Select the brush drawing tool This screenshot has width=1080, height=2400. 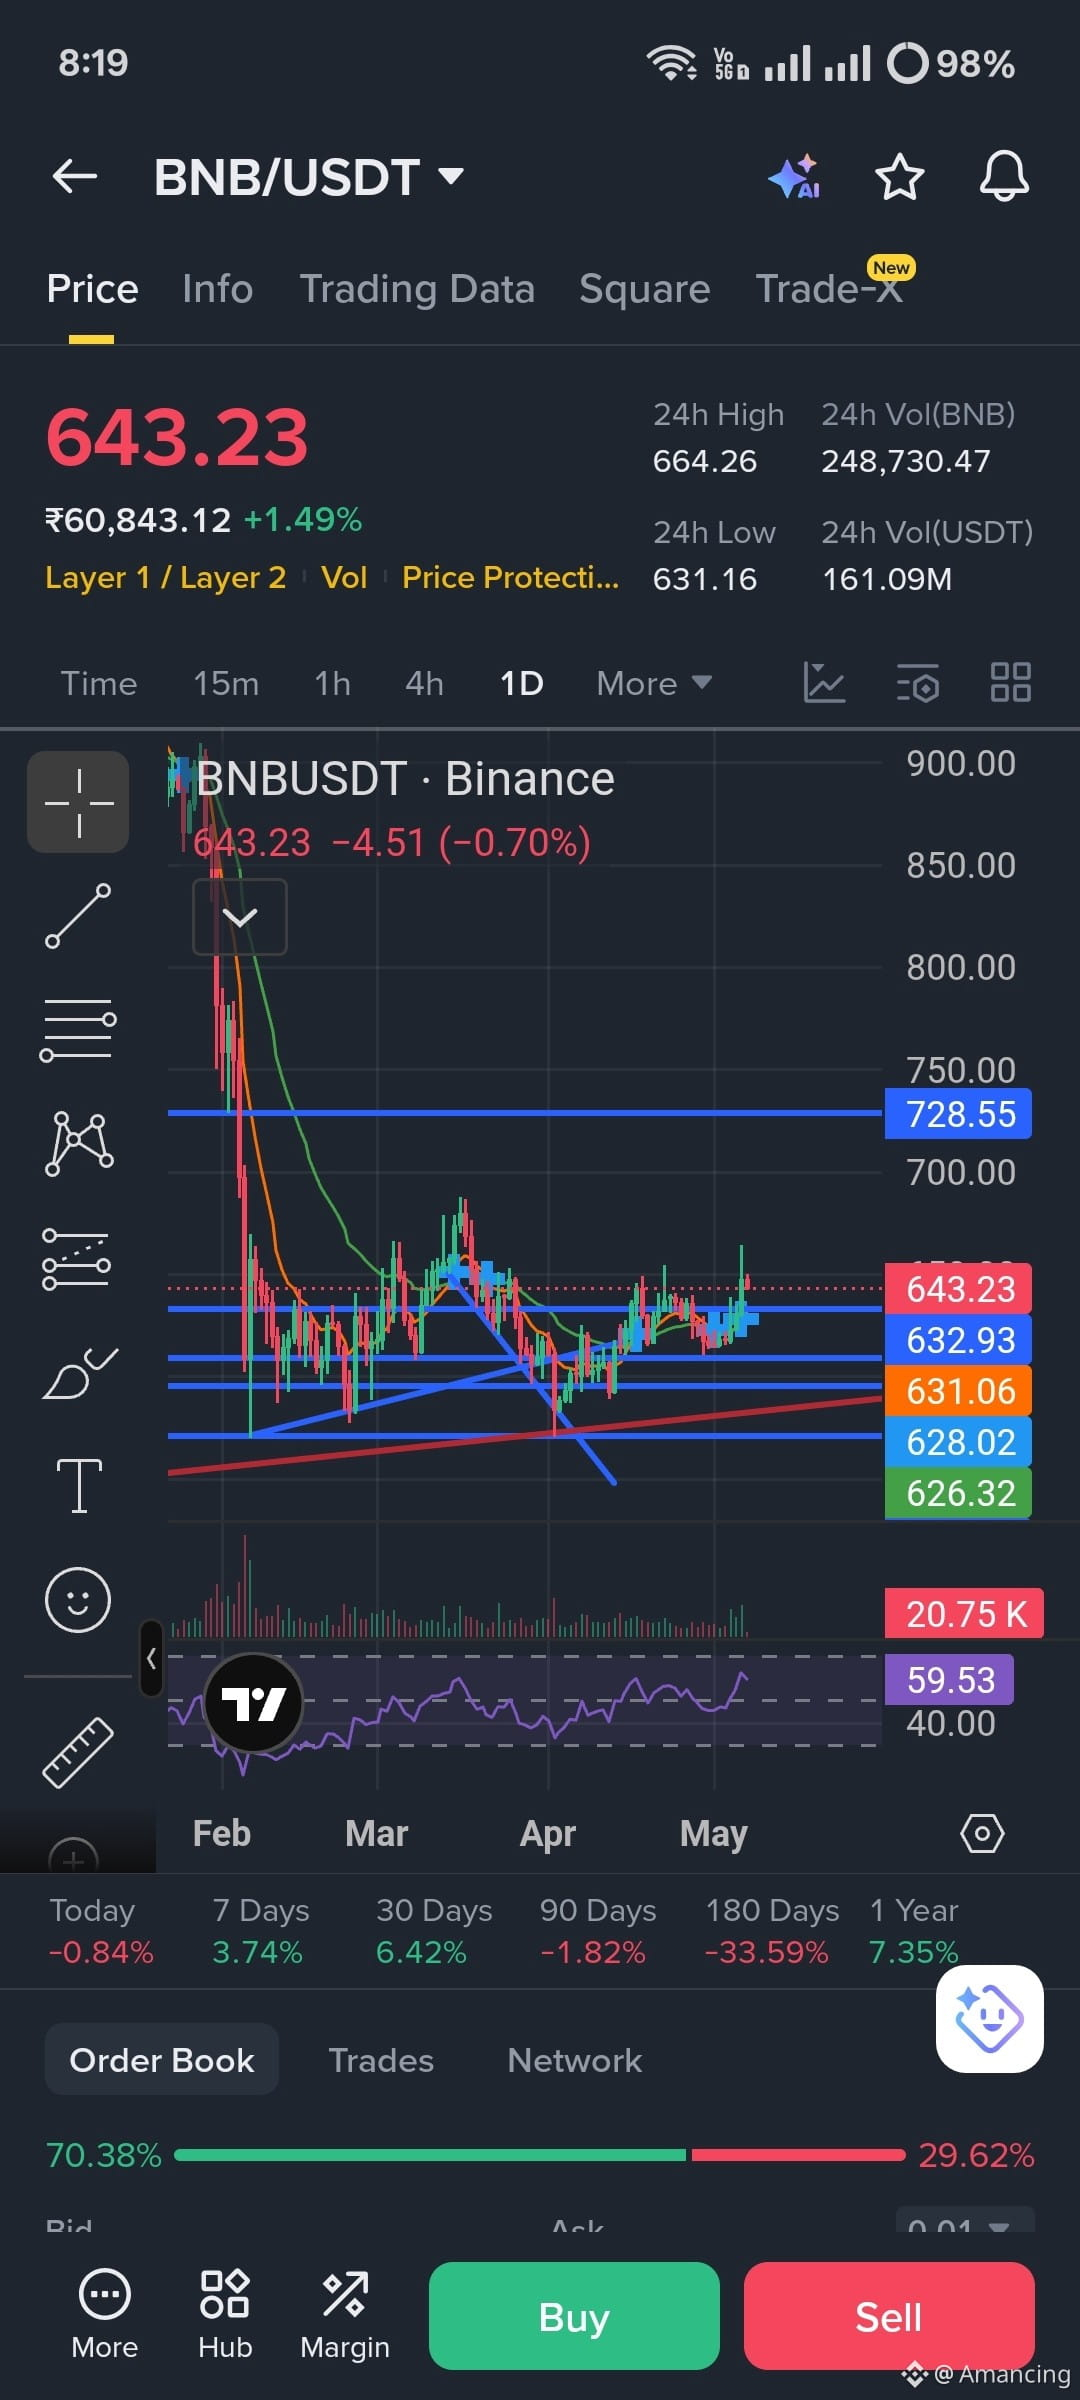79,1373
